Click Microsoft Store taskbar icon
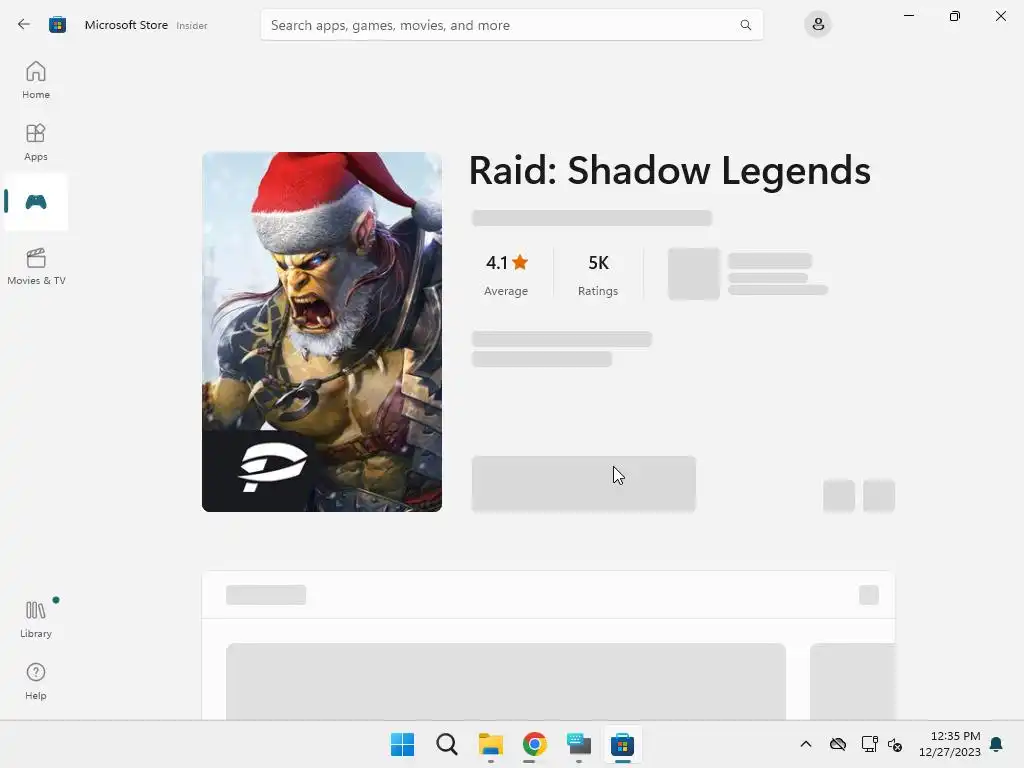 [x=622, y=744]
